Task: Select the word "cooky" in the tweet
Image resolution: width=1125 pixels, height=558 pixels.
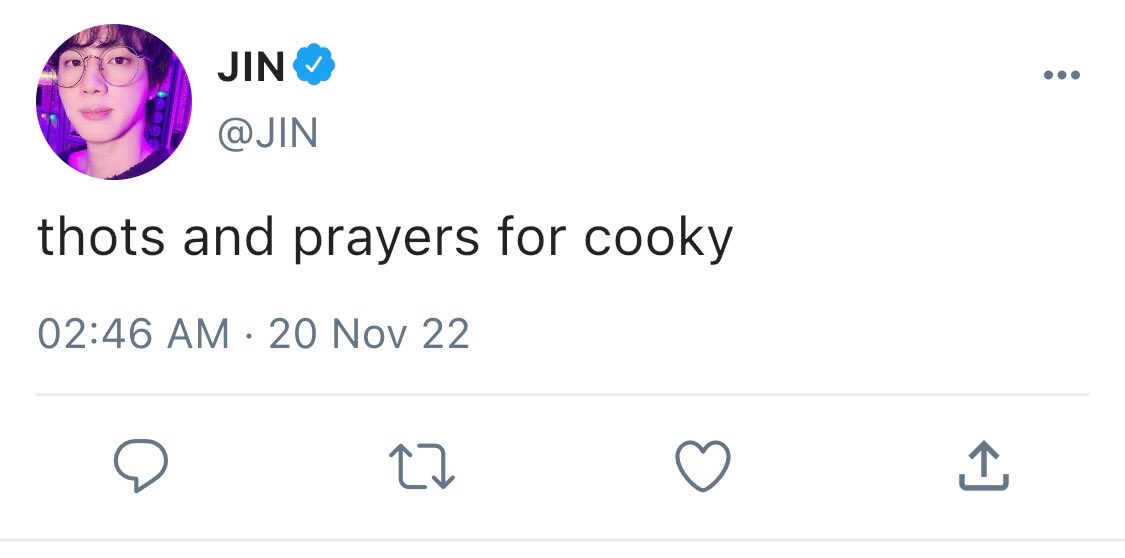Action: [659, 239]
